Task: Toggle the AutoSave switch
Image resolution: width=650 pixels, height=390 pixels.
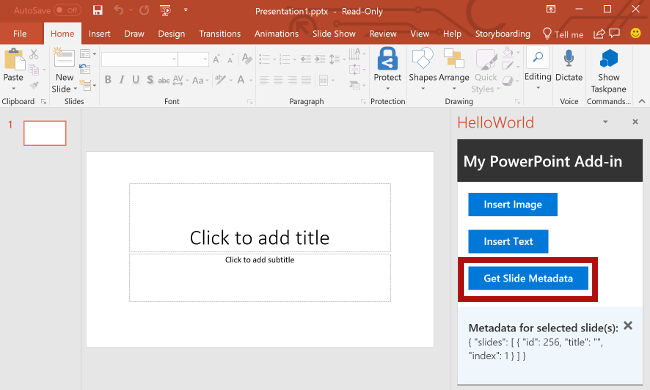Action: click(67, 10)
